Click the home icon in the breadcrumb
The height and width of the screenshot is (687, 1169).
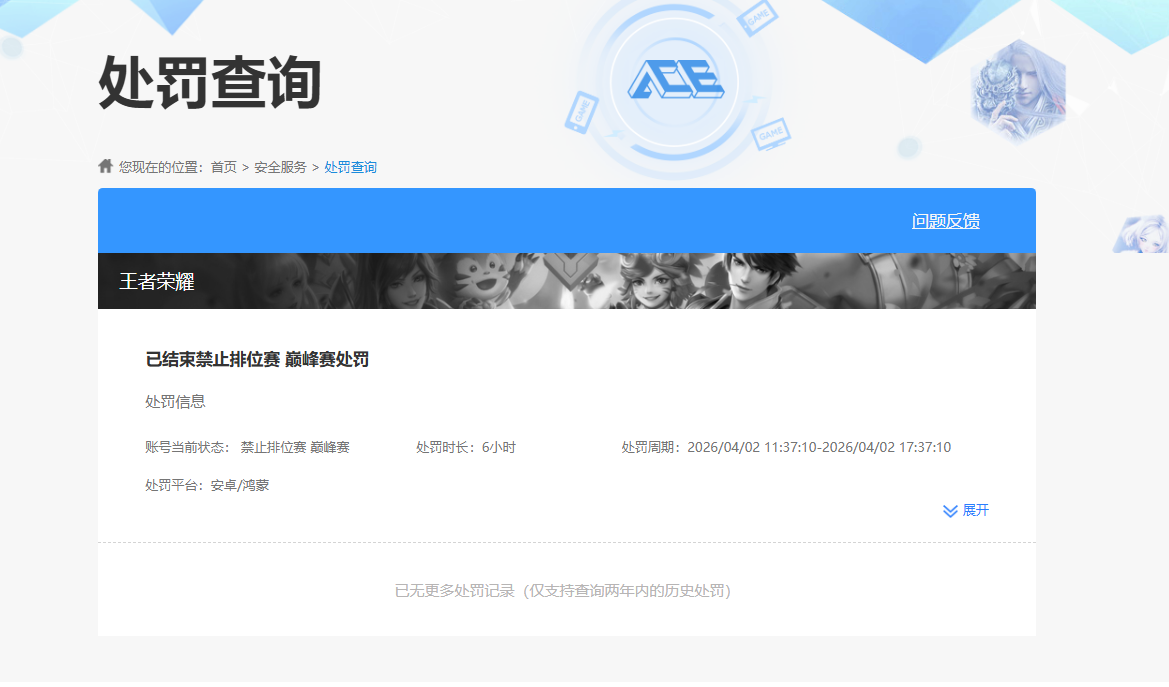pyautogui.click(x=105, y=166)
